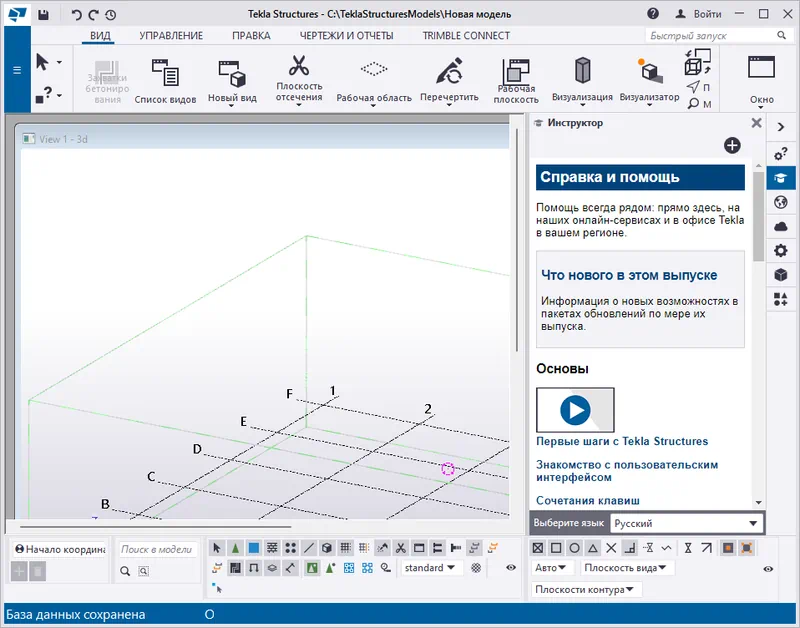Open the history clock icon
The width and height of the screenshot is (800, 628).
click(x=110, y=15)
